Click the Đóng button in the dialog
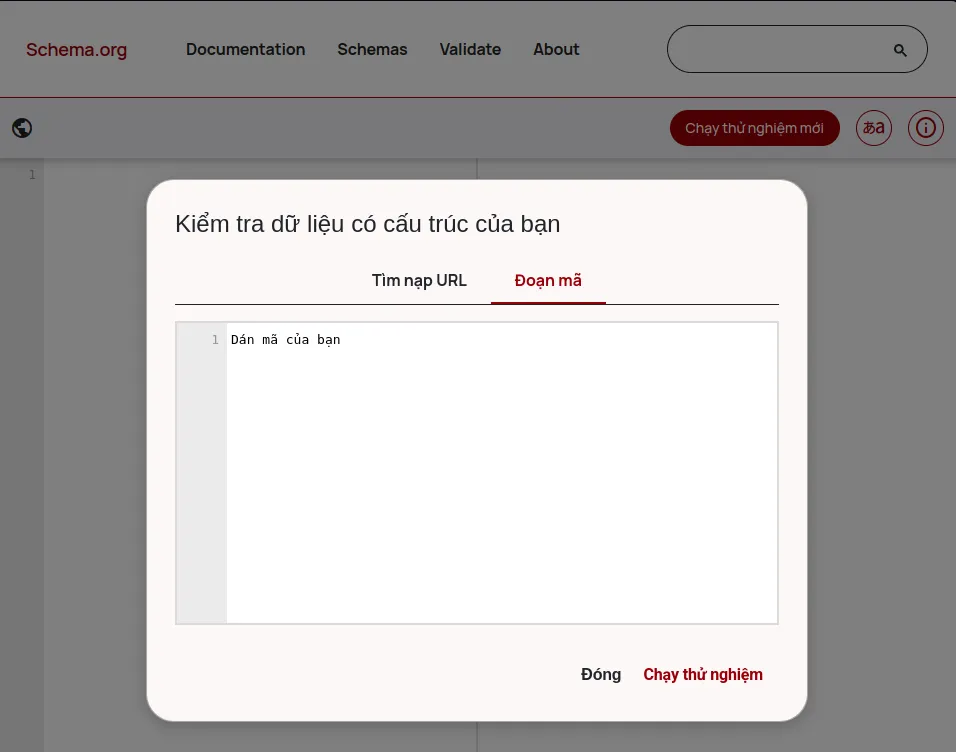This screenshot has width=956, height=752. click(x=600, y=674)
